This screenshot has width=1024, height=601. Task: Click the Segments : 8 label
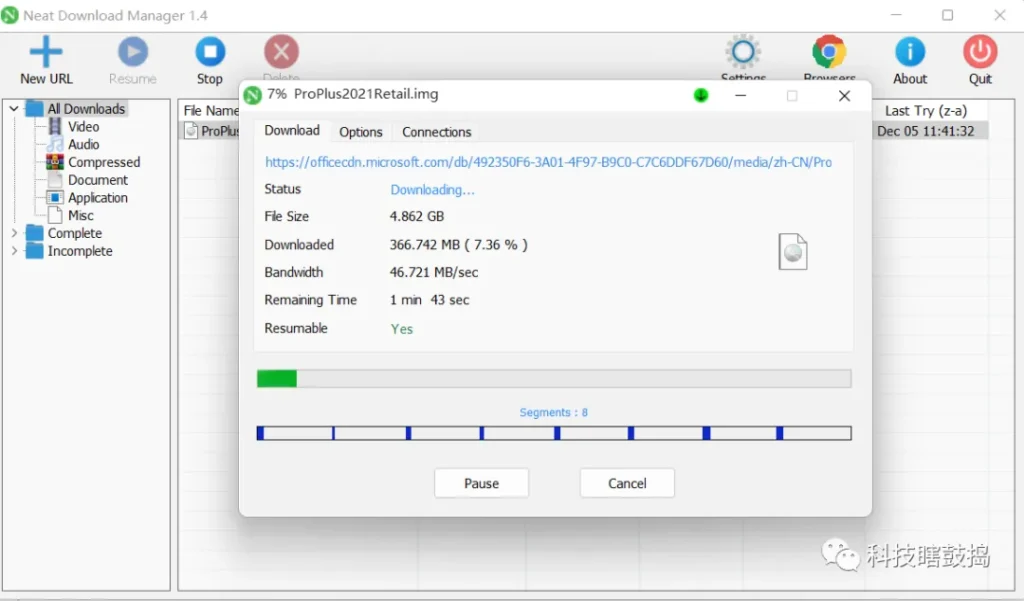click(553, 412)
